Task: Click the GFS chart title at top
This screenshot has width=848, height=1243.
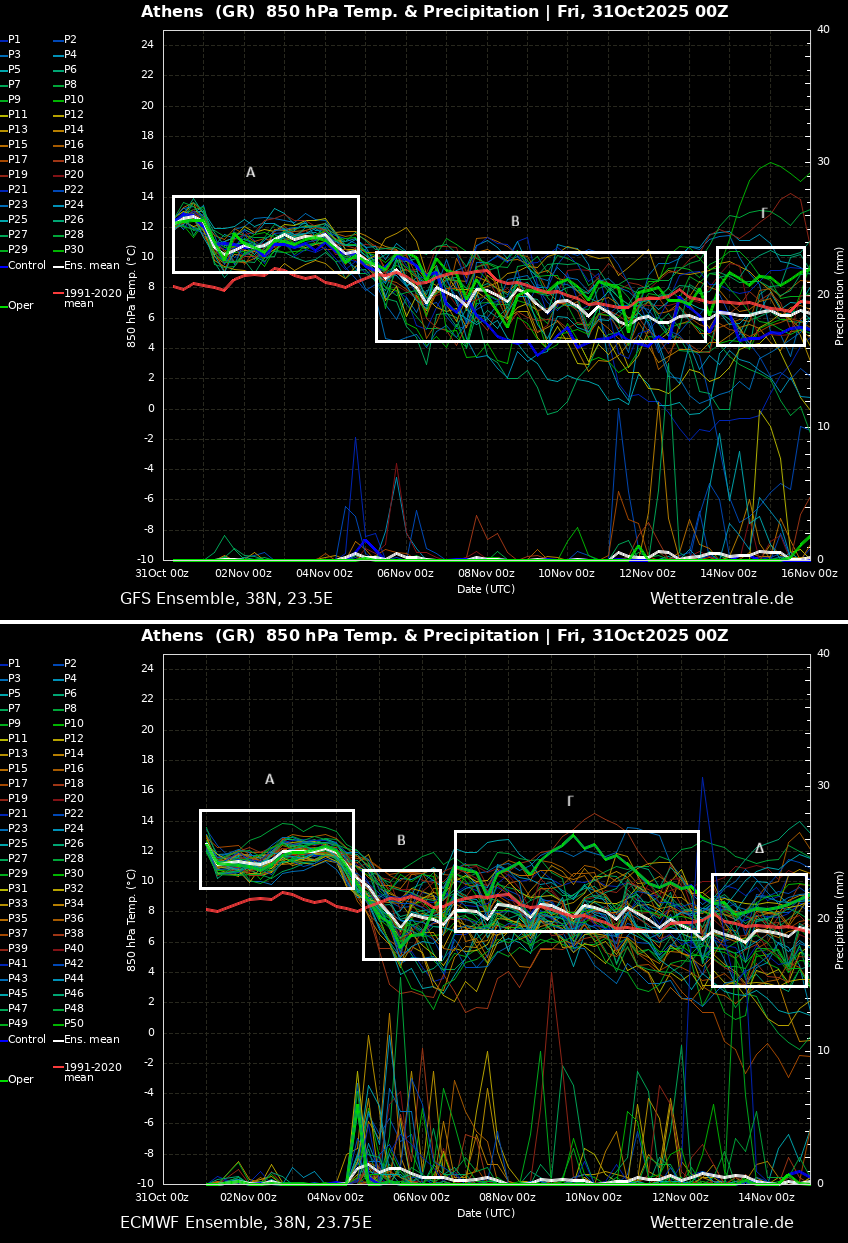Action: 434,12
